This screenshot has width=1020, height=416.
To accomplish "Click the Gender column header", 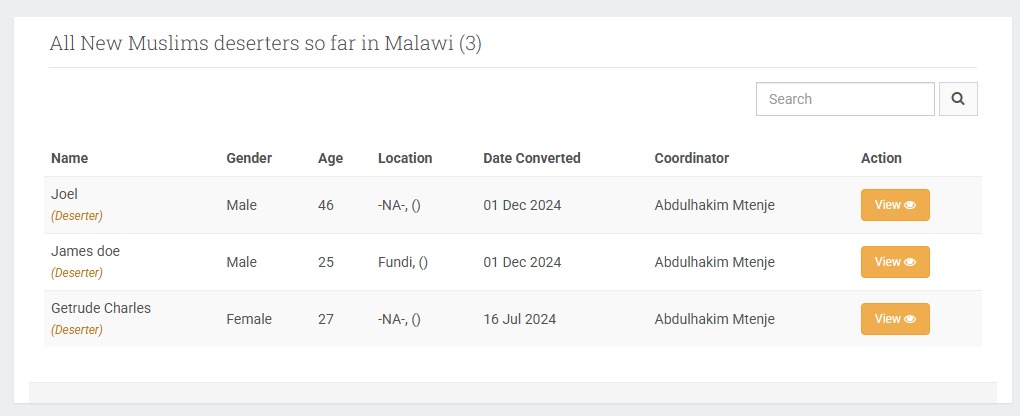I will [249, 158].
